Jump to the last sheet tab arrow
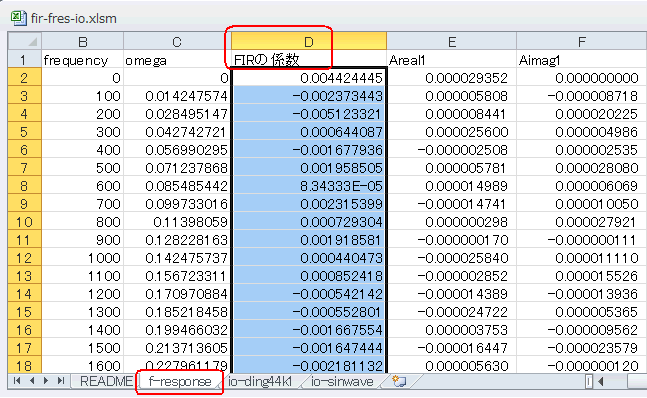The image size is (647, 398). click(x=61, y=381)
